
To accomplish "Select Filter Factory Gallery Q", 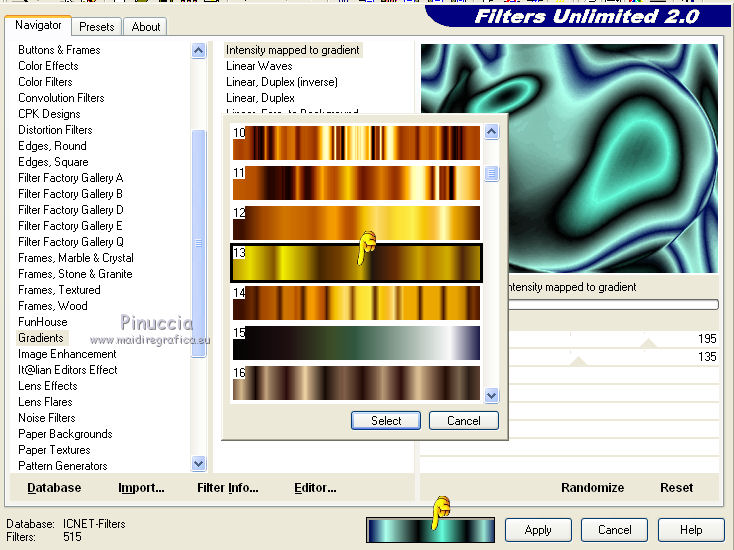I will pyautogui.click(x=71, y=242).
